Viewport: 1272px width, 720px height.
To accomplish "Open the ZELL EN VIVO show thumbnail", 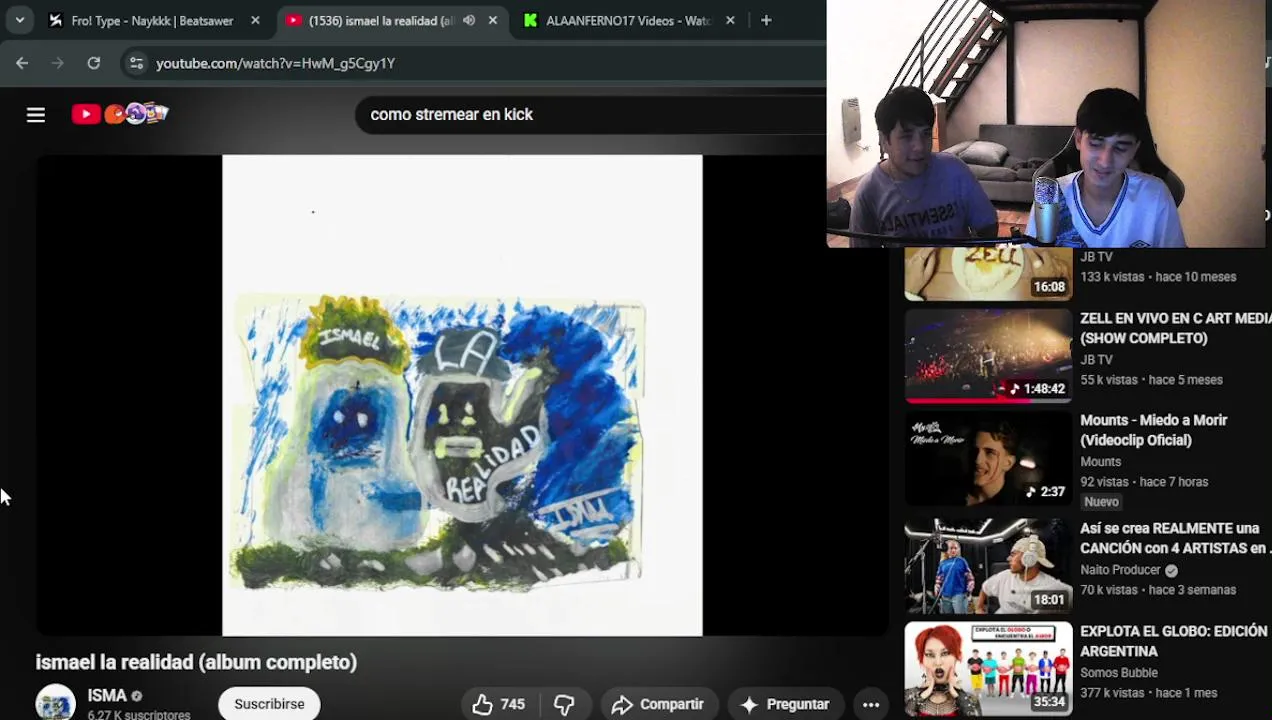I will coord(988,355).
